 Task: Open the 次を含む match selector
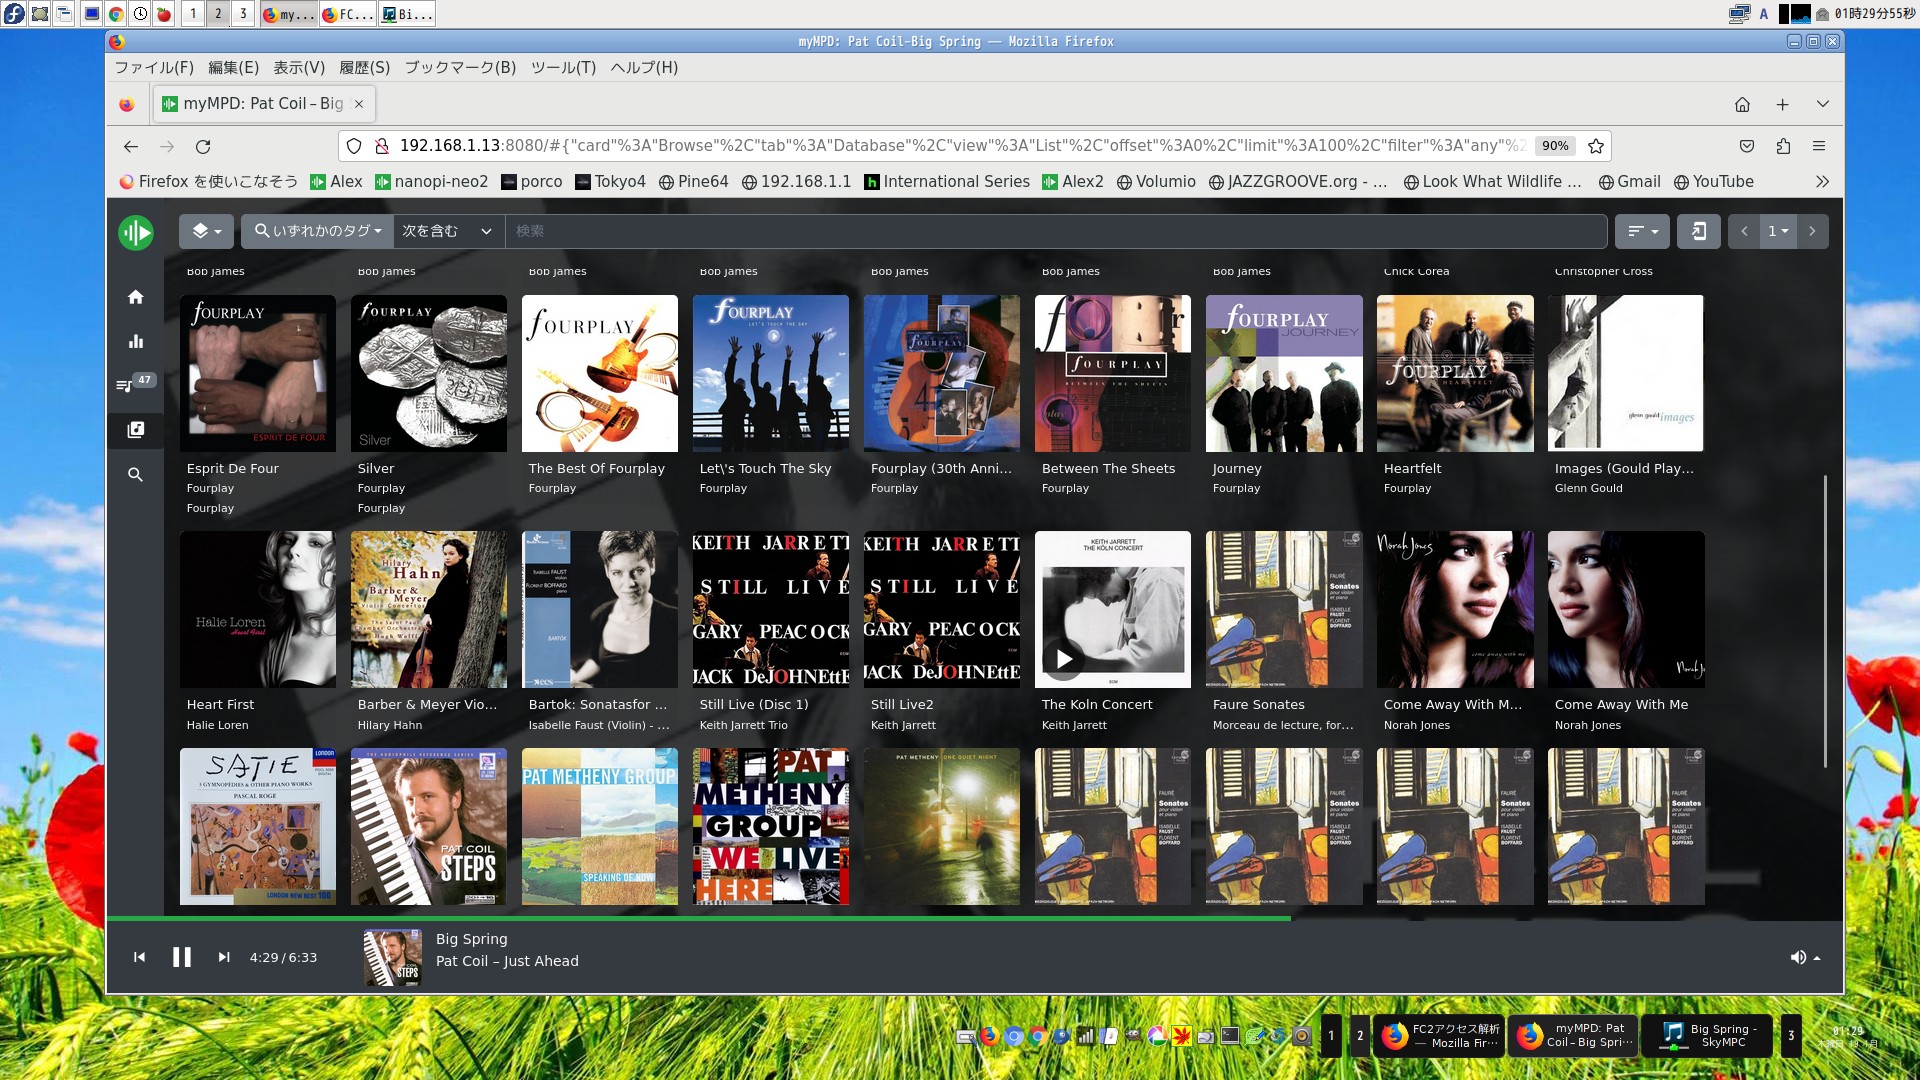pos(448,231)
